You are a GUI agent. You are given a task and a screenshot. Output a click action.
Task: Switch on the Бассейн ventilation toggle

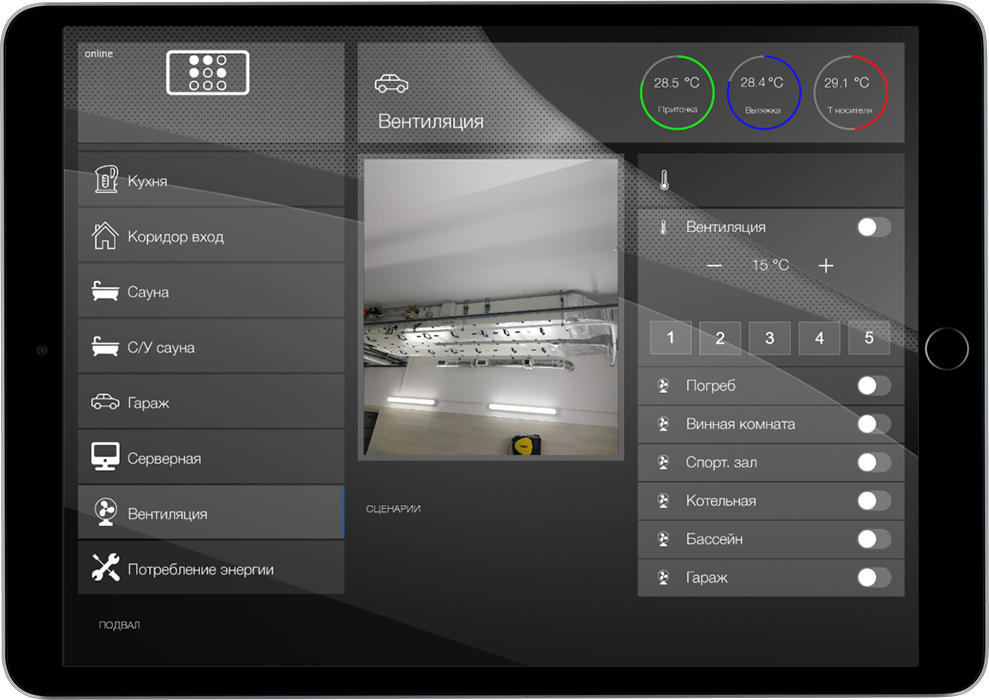873,539
